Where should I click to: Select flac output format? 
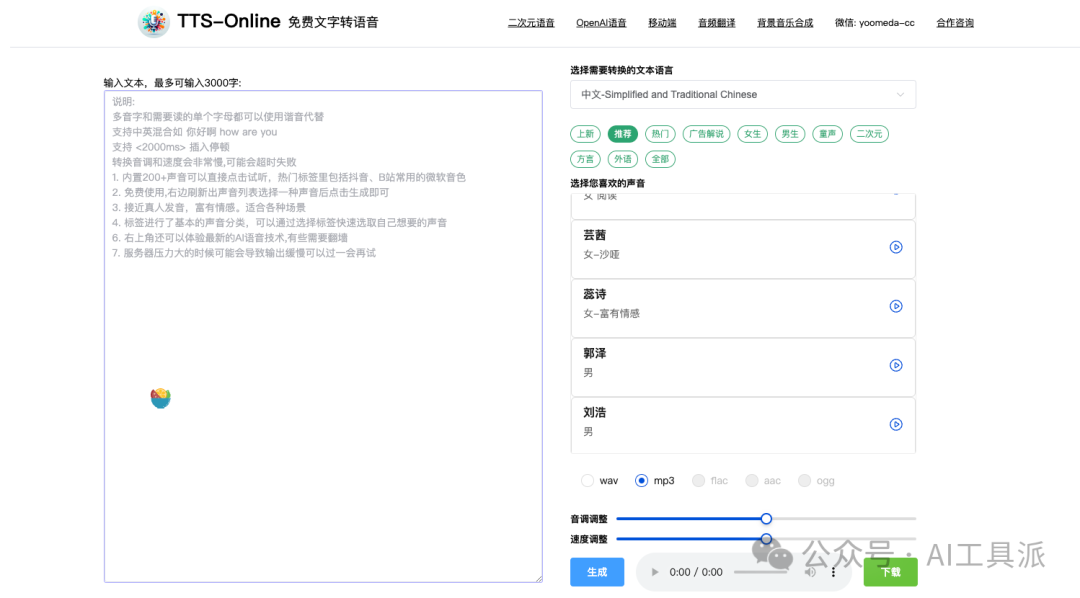pyautogui.click(x=698, y=480)
